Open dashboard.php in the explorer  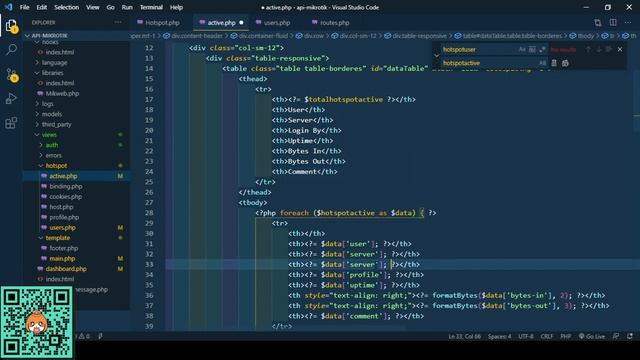tap(66, 269)
